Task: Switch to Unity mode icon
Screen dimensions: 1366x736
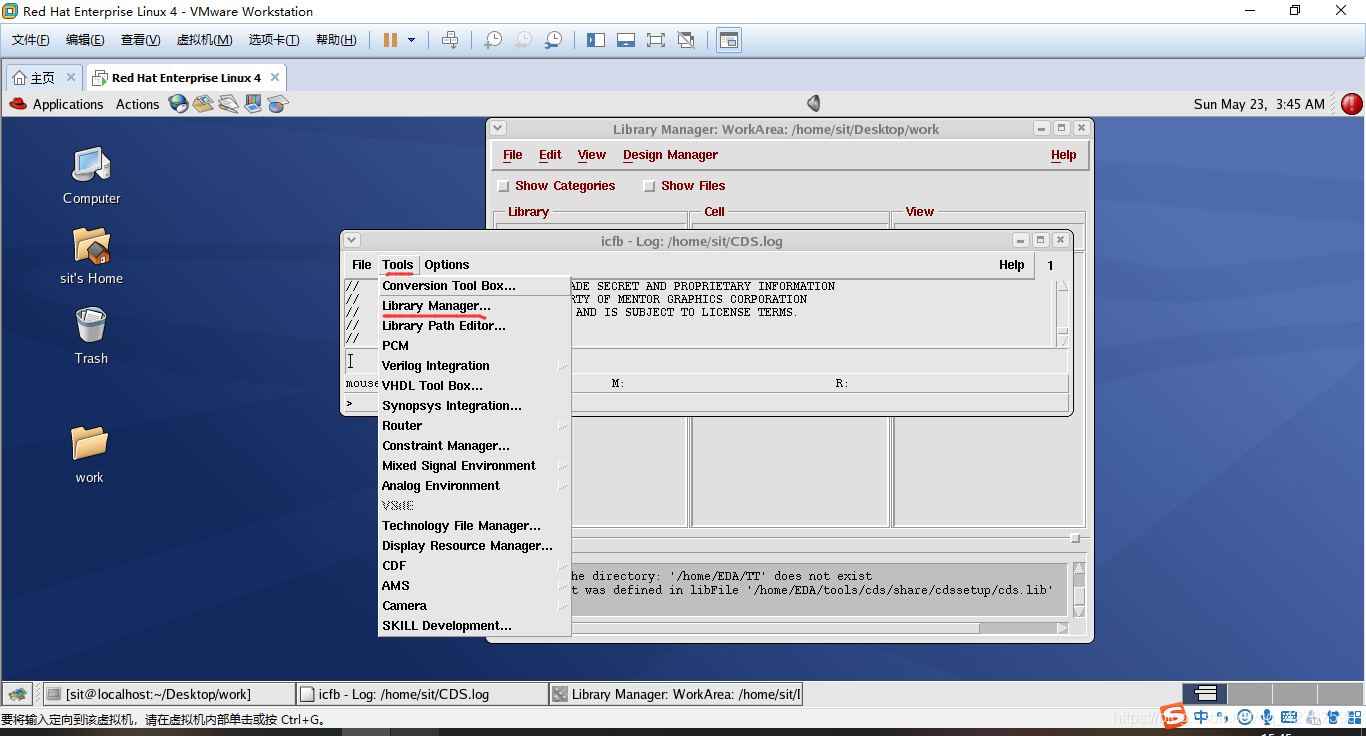Action: (686, 40)
